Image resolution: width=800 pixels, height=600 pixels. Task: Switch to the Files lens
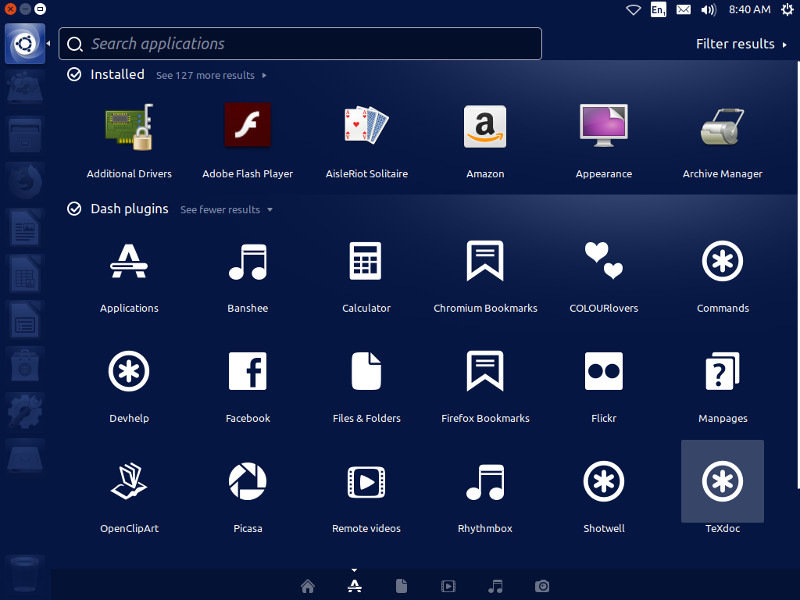tap(402, 586)
